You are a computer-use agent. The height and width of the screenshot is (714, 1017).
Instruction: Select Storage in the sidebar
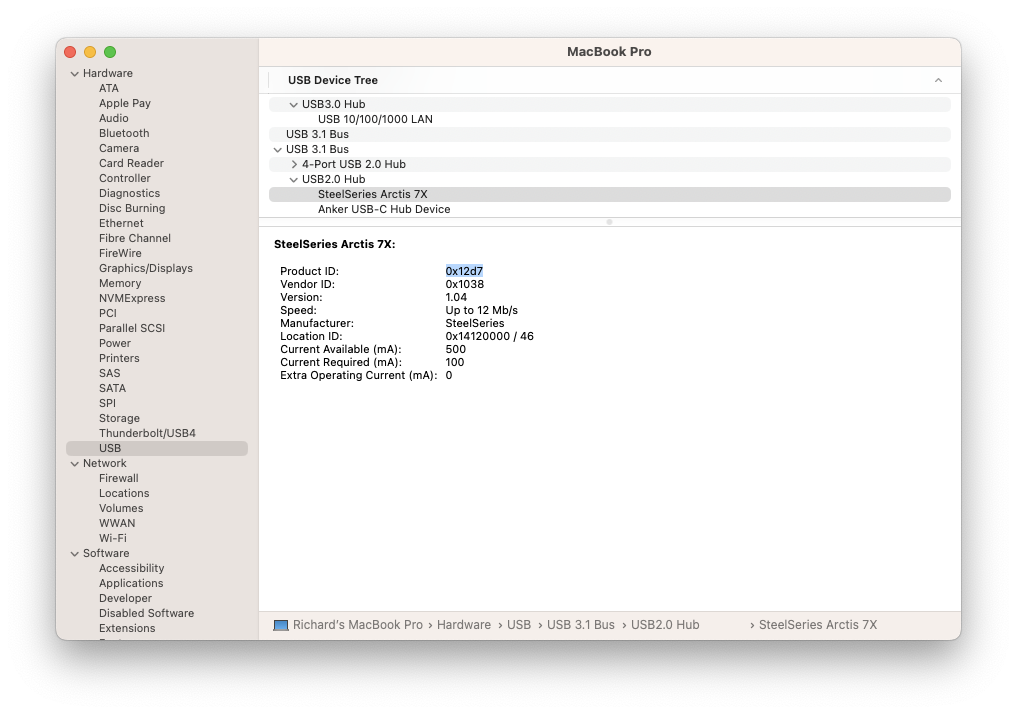pos(119,418)
